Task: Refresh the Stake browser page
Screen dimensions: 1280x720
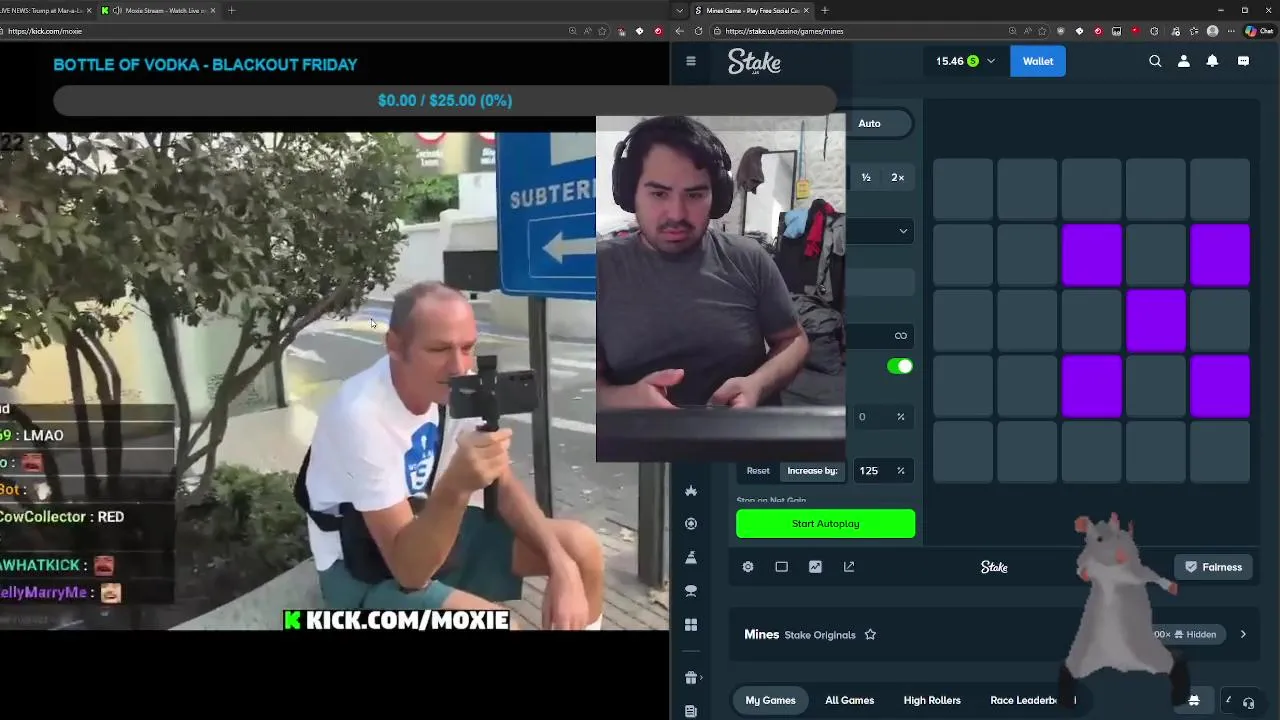Action: pyautogui.click(x=698, y=31)
